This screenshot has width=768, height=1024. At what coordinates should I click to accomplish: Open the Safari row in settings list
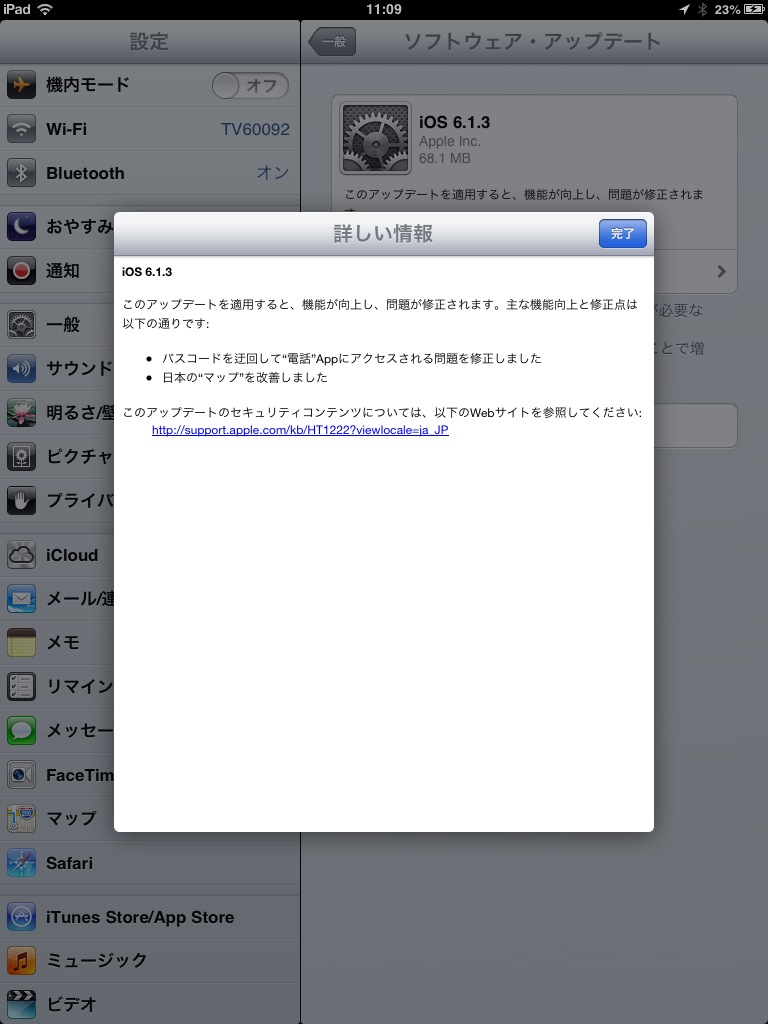(150, 863)
